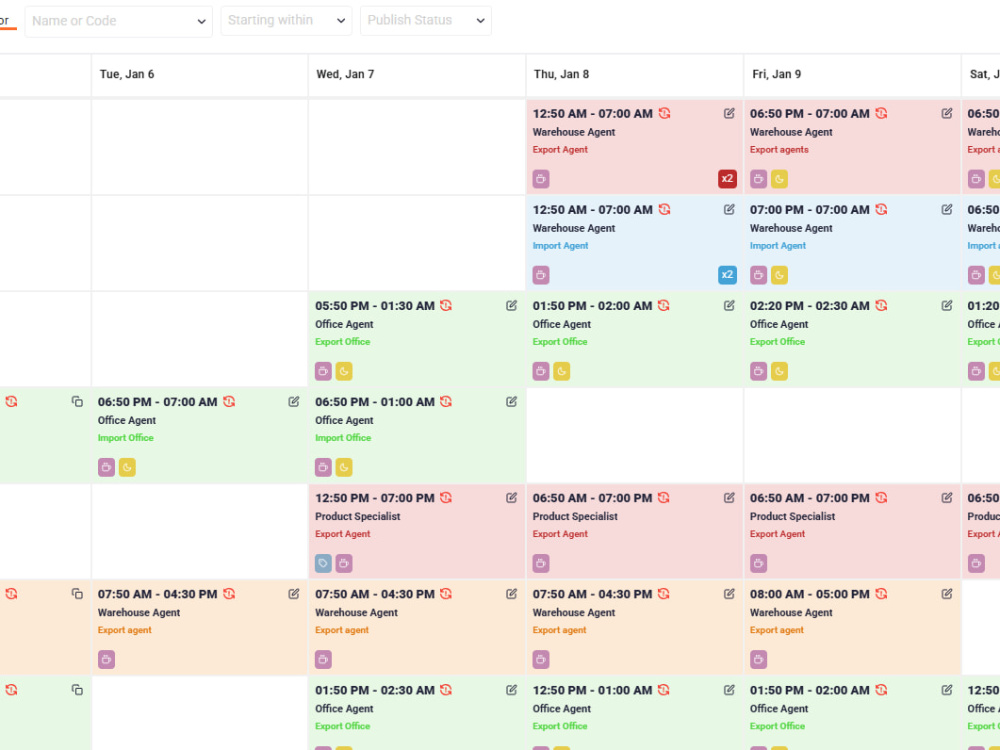1000x750 pixels.
Task: Click night moon icon on Fri Export agents shift
Action: [x=779, y=179]
